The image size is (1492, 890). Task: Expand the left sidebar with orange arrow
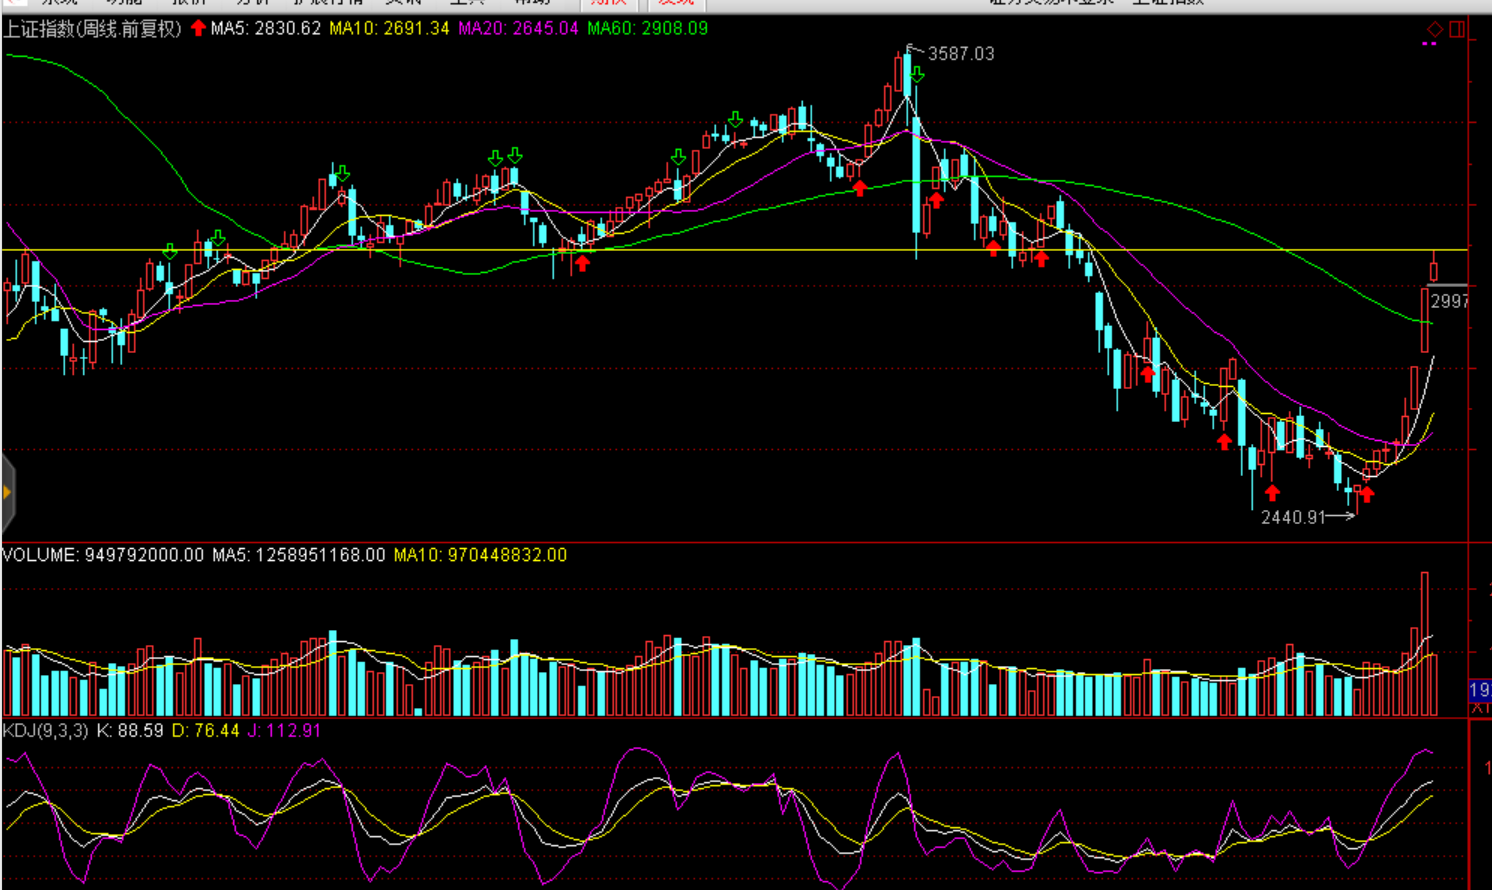pyautogui.click(x=7, y=492)
